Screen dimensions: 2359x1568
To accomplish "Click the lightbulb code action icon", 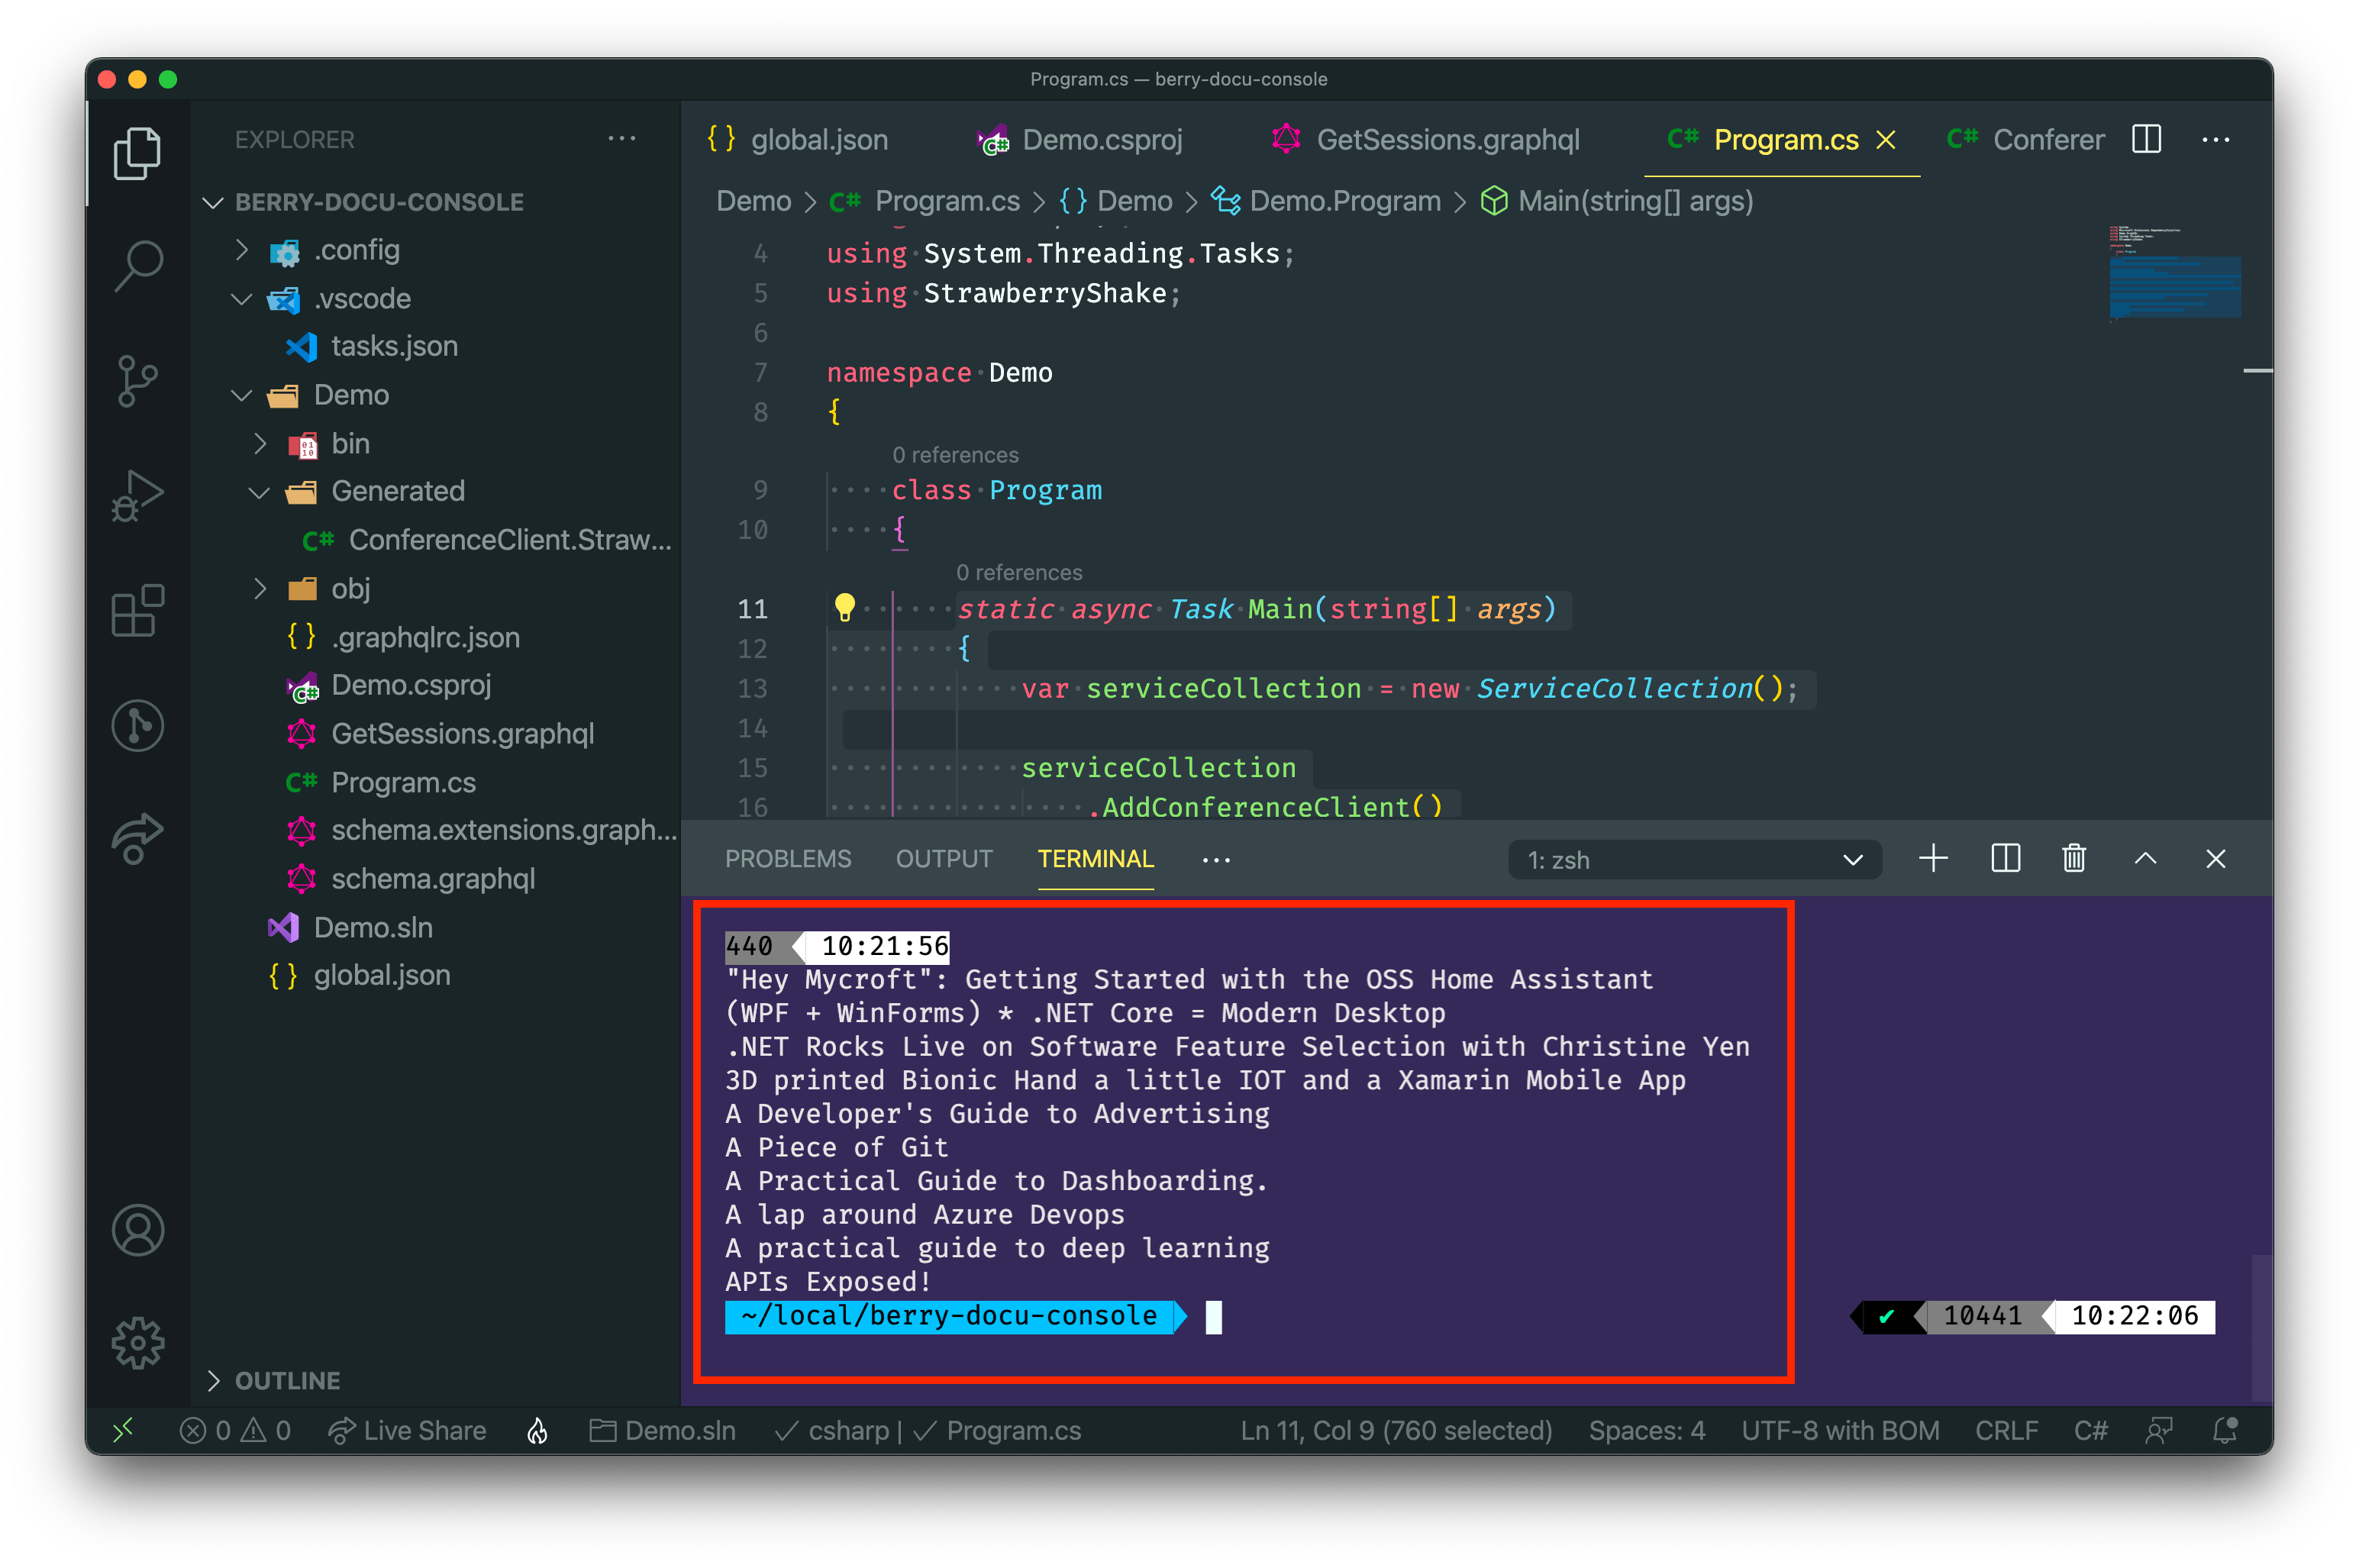I will (844, 607).
